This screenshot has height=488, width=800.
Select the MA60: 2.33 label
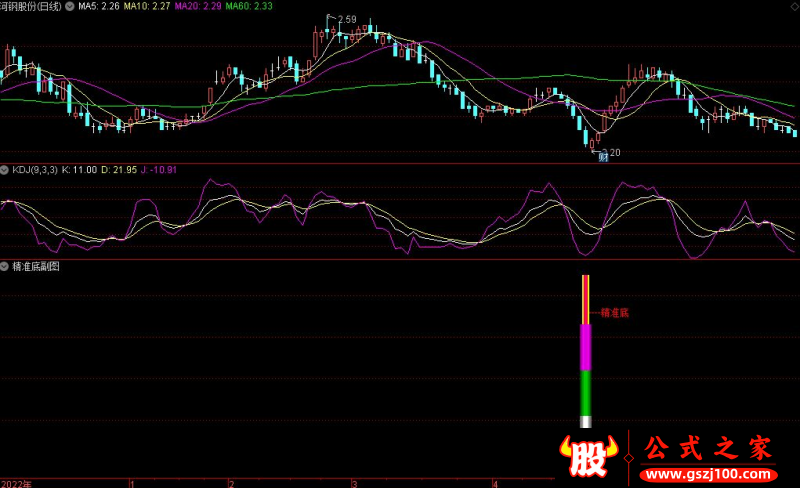point(249,6)
